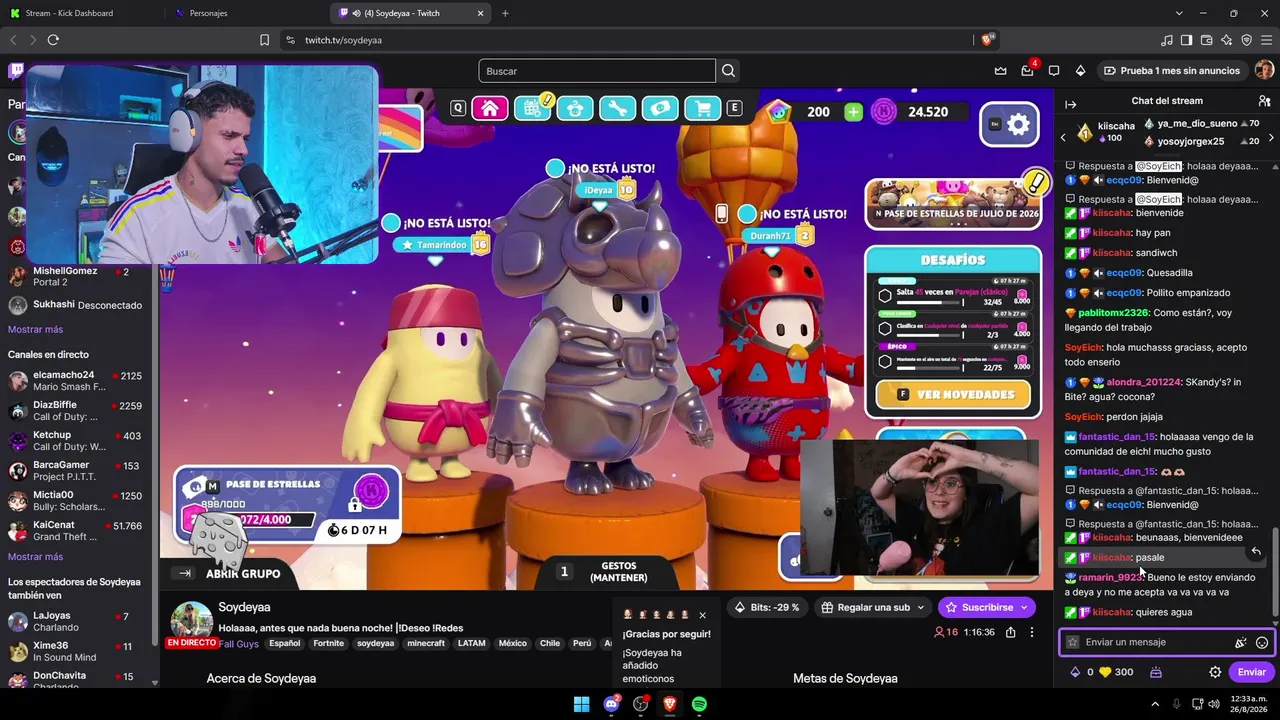The image size is (1280, 720).
Task: Share the stream icon
Action: tap(1011, 632)
